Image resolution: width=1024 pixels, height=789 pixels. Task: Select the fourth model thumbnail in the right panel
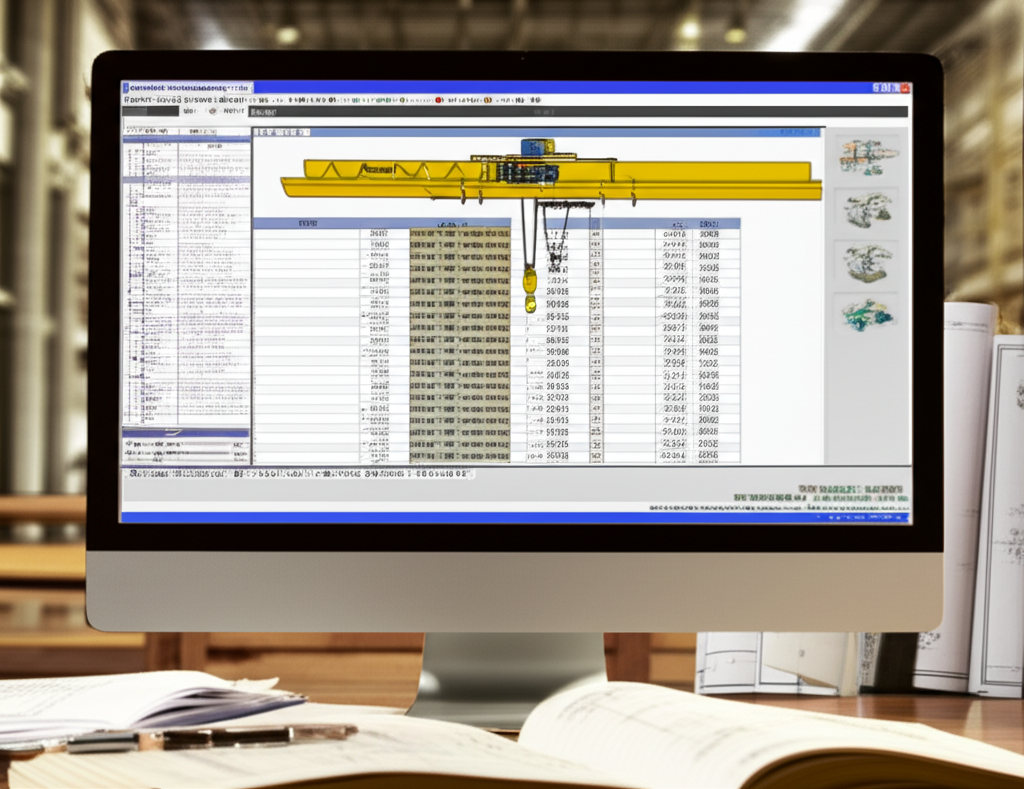point(867,315)
